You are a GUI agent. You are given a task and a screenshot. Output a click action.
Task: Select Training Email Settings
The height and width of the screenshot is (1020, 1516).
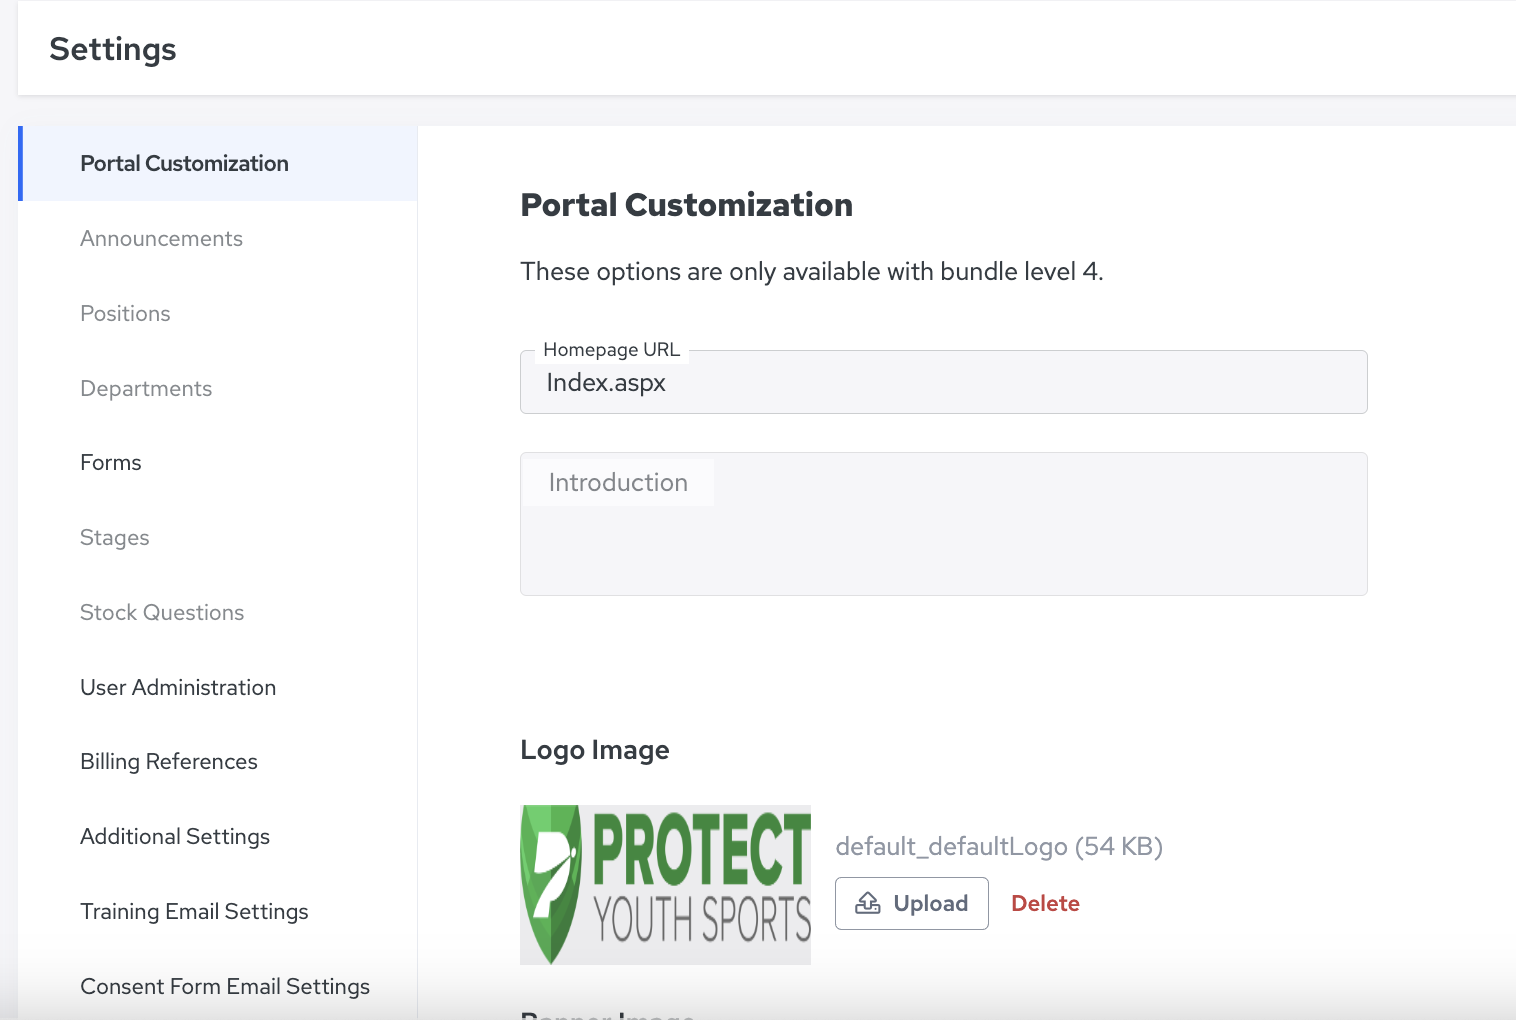click(x=194, y=911)
